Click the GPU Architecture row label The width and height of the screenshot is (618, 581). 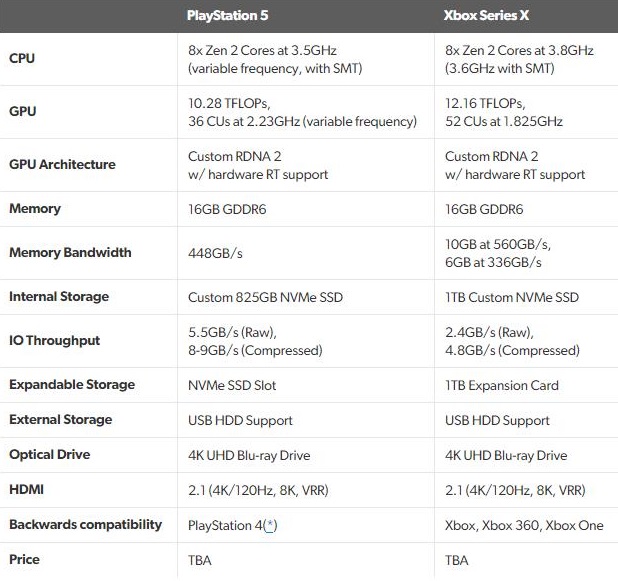click(x=62, y=164)
